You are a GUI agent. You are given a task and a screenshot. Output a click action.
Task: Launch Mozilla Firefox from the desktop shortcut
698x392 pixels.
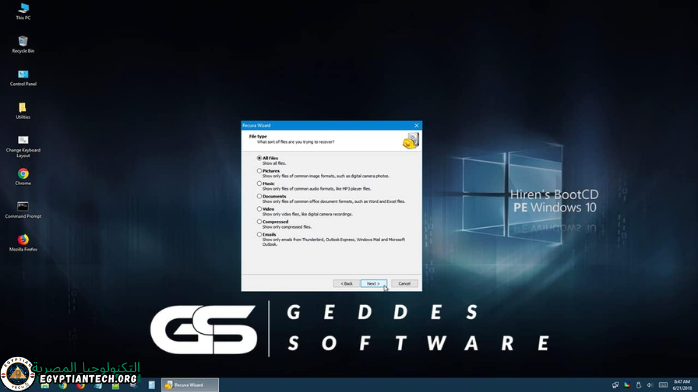point(23,243)
